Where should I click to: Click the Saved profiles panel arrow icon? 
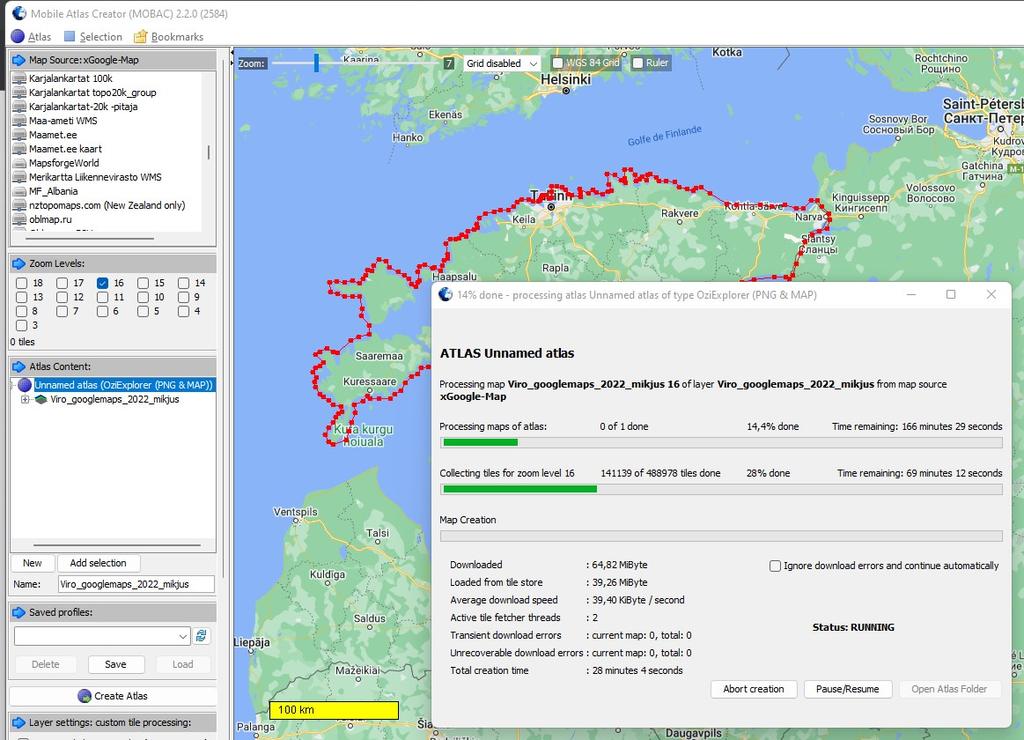19,612
